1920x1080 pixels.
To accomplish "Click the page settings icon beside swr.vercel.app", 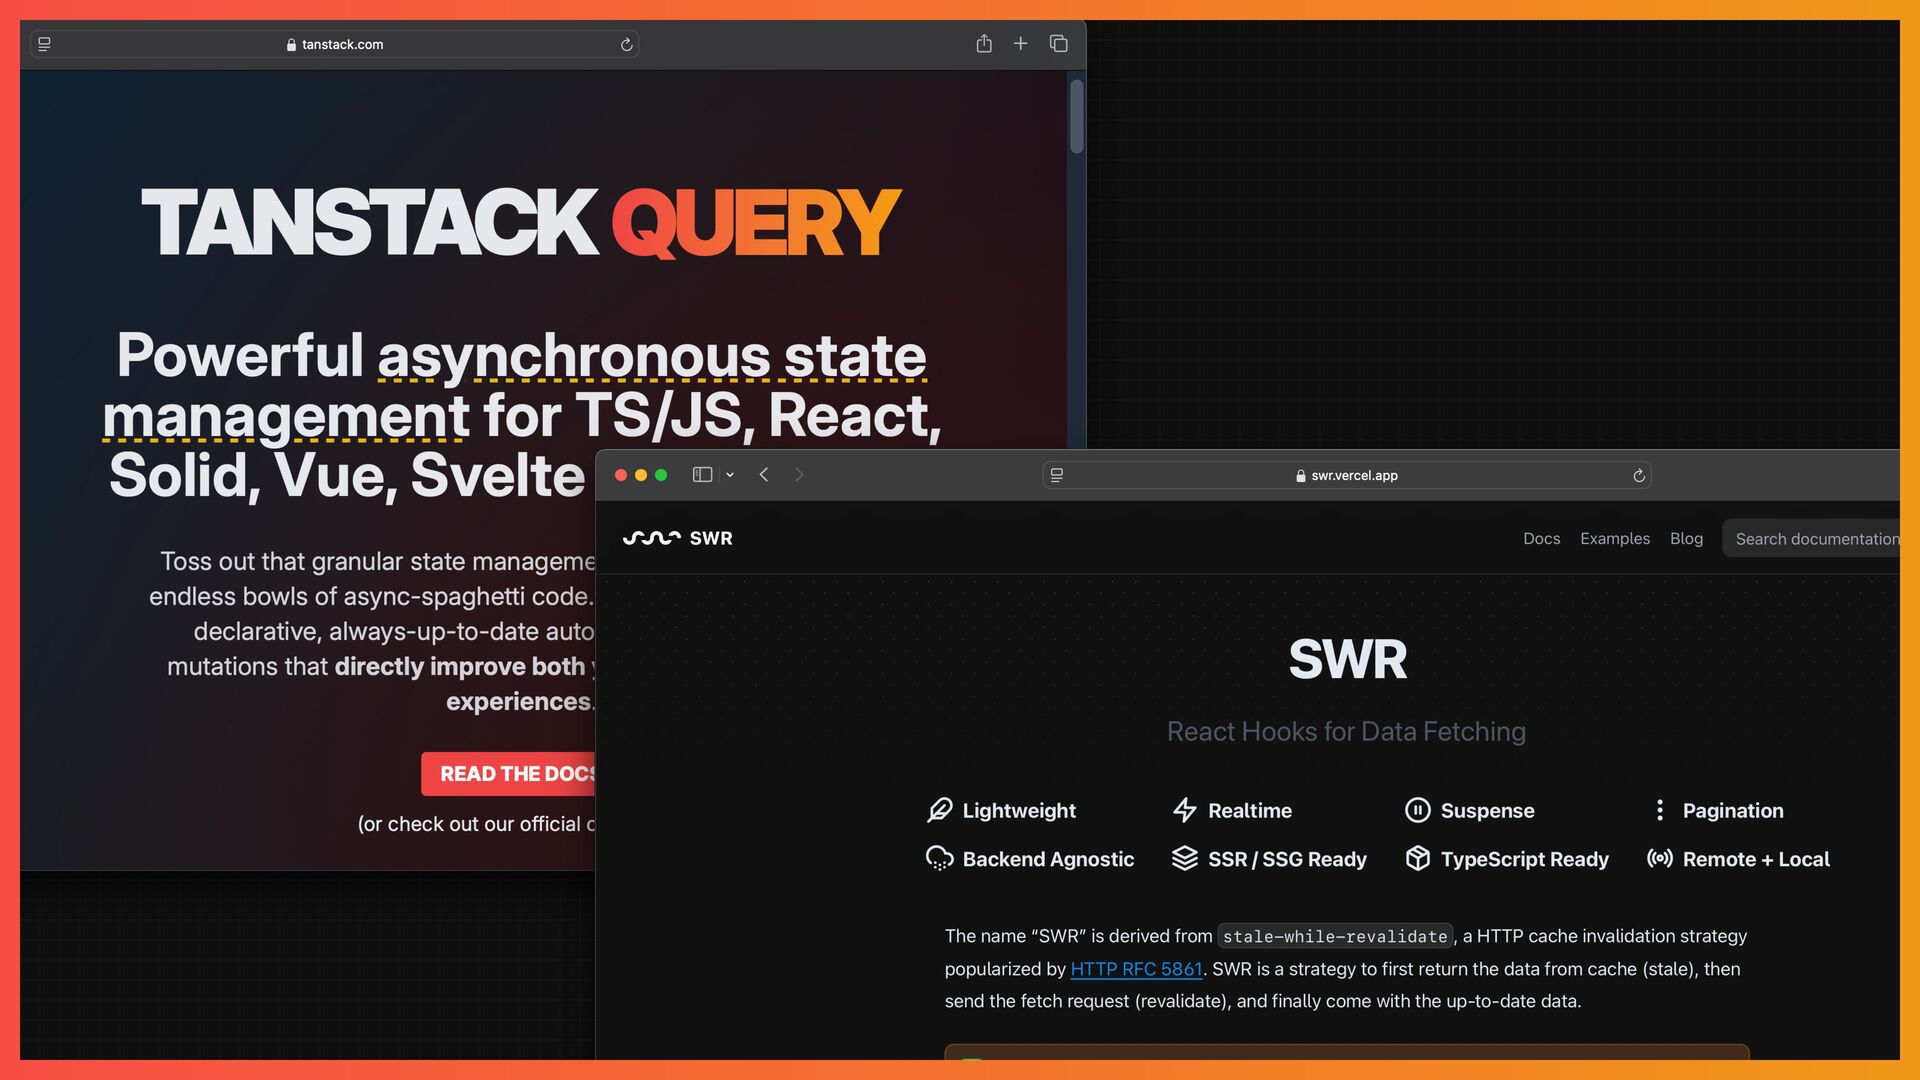I will (1057, 476).
